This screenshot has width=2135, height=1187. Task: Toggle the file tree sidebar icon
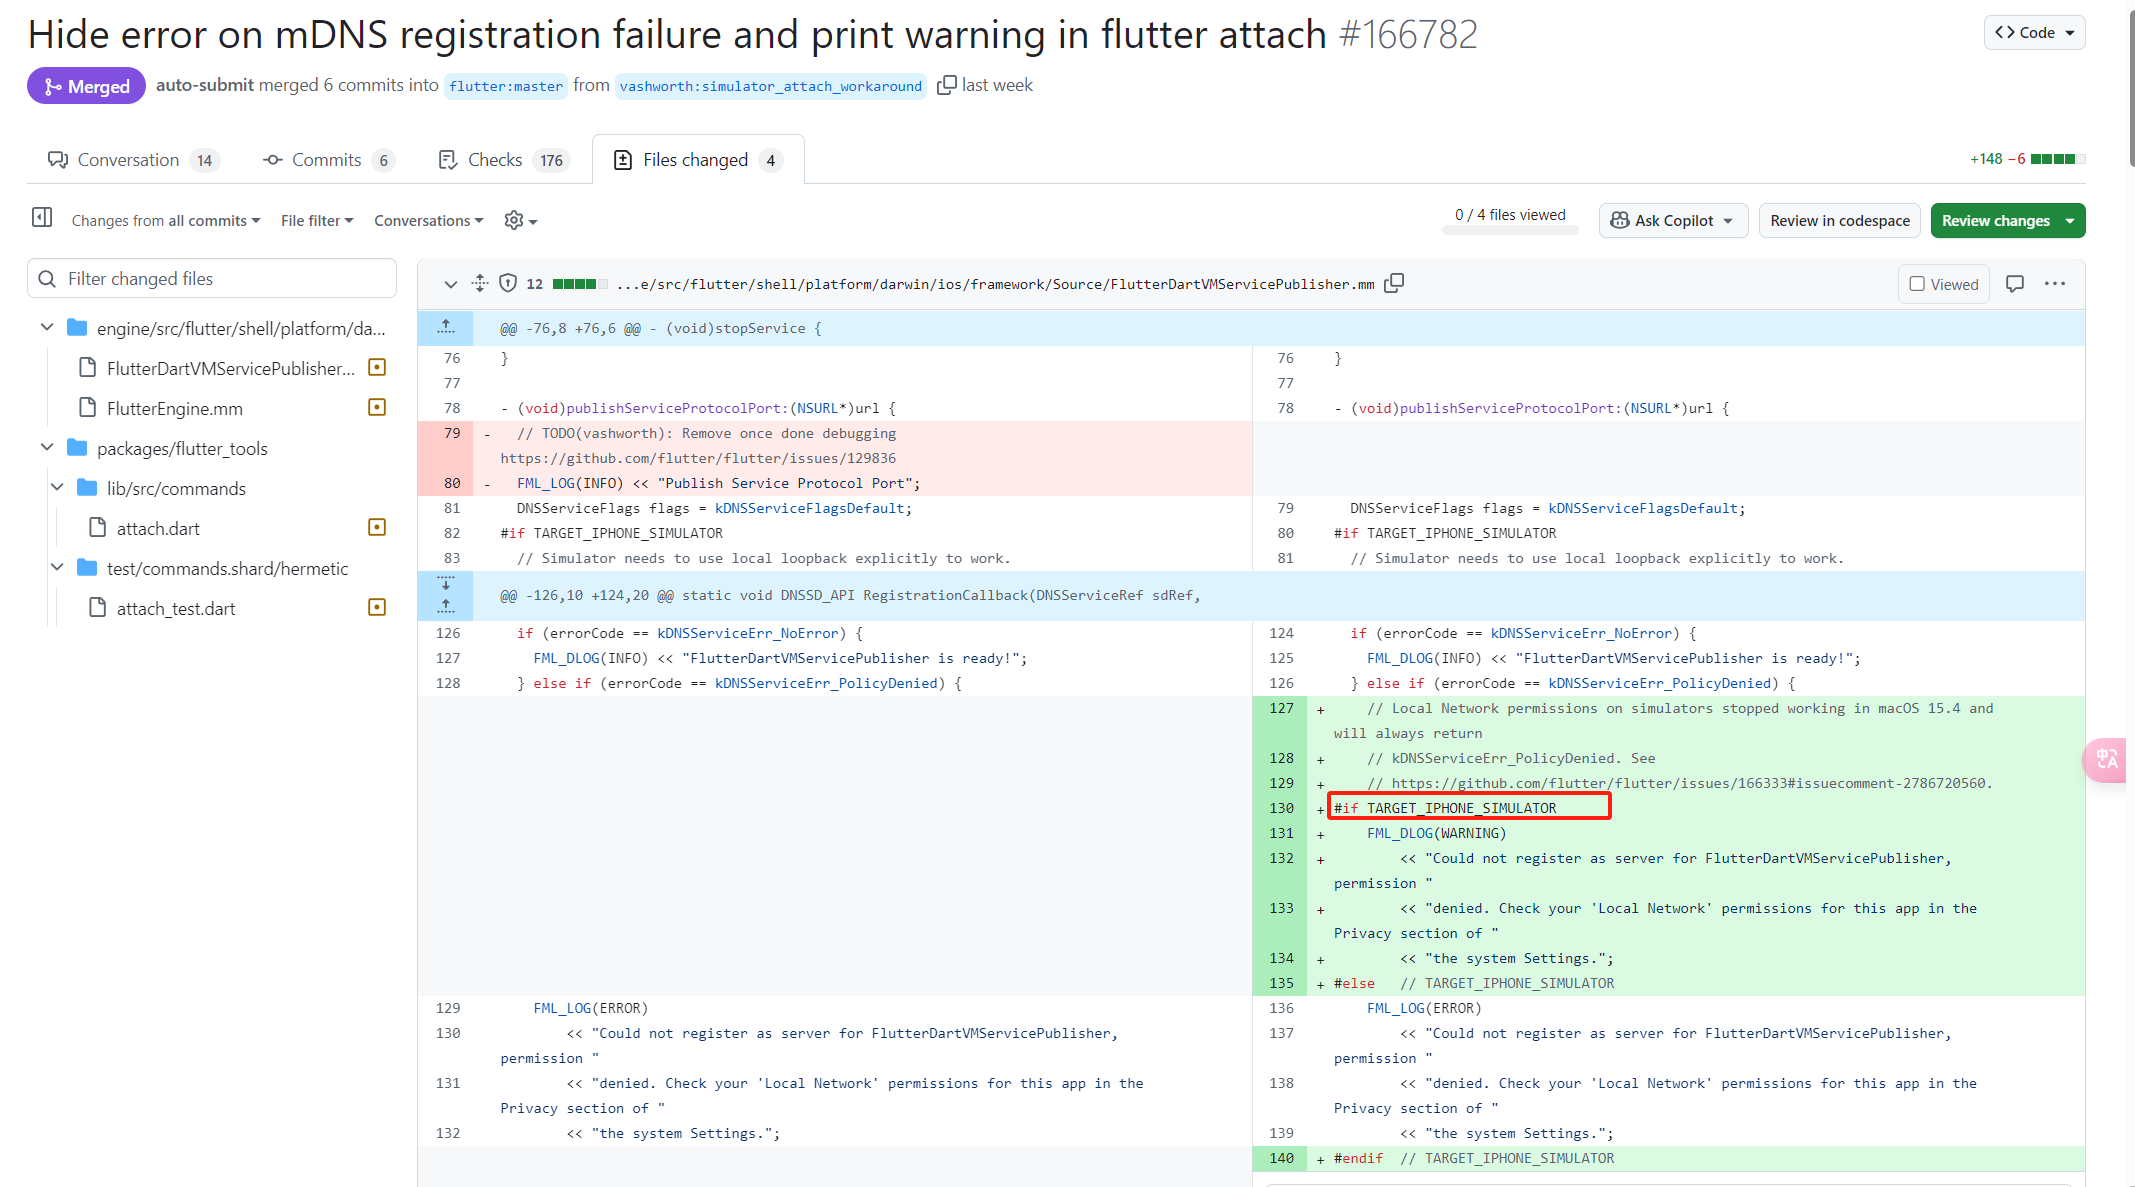[42, 218]
